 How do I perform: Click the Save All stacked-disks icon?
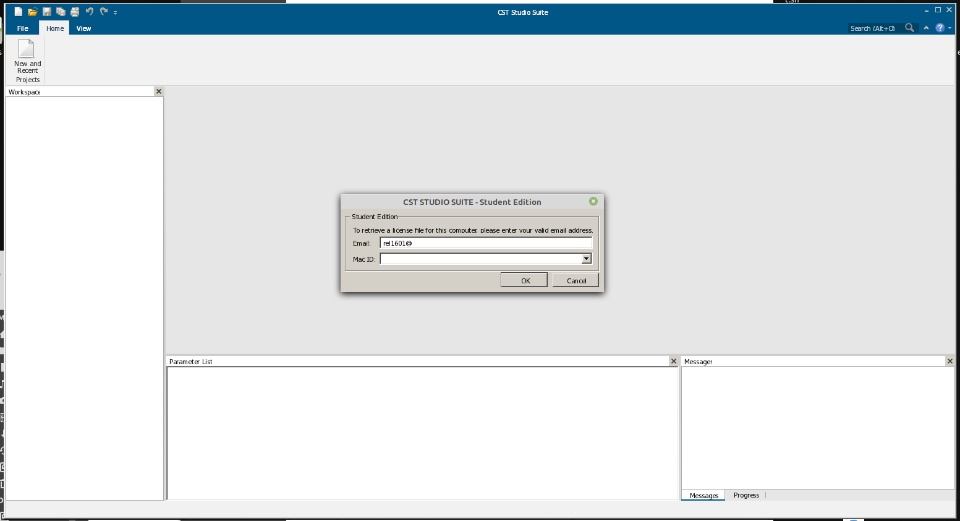tap(61, 12)
